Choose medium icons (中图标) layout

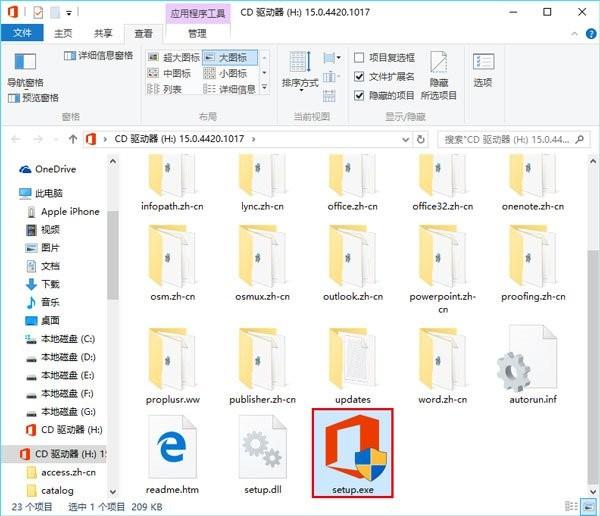(169, 73)
